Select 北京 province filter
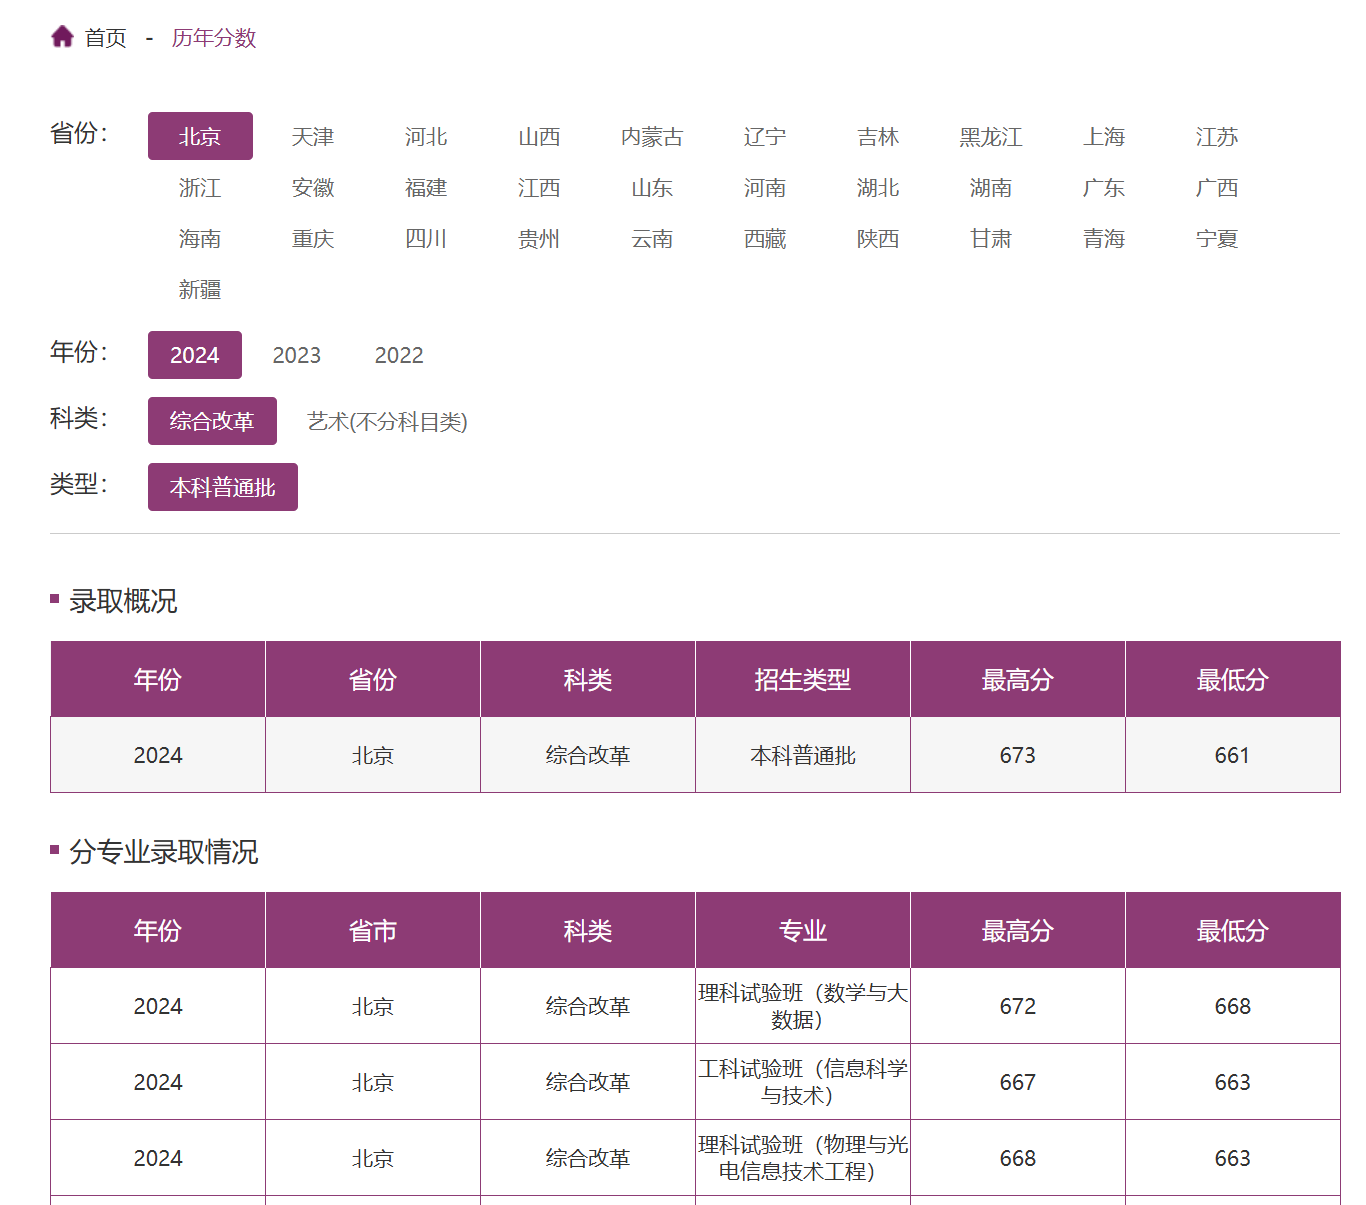 point(200,136)
